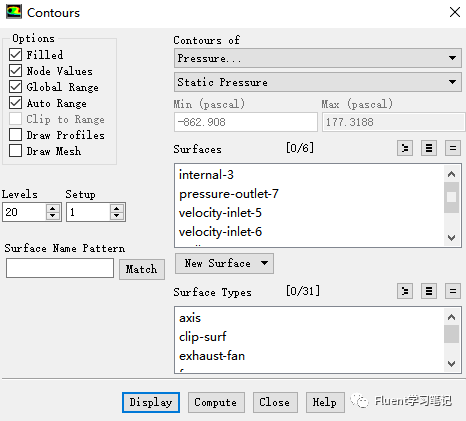Select pressure-outlet-7 in the Surfaces list
This screenshot has height=421, width=466.
coord(229,194)
